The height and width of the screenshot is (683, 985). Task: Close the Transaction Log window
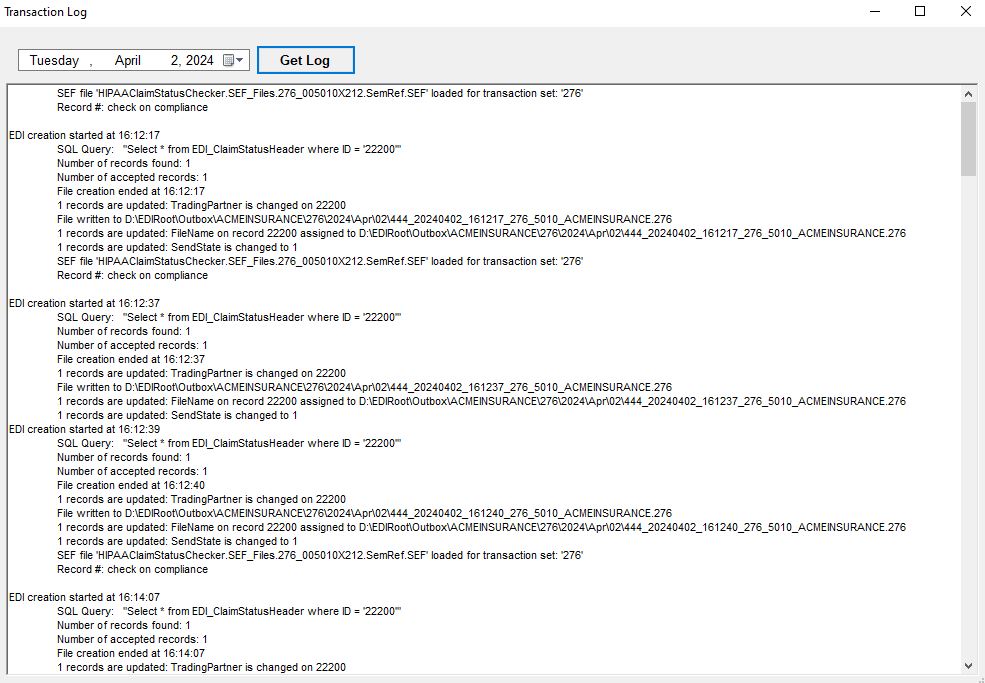tap(966, 11)
